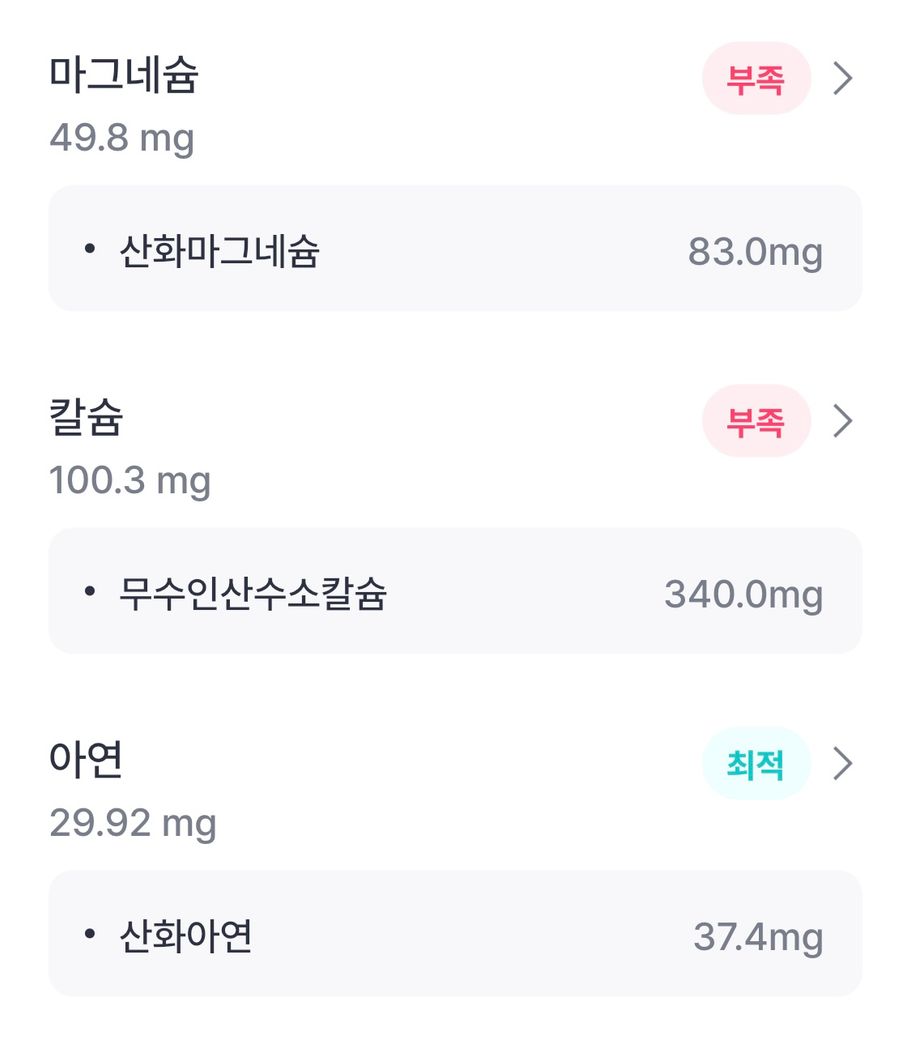Tap the 최적 badge for 아연

pyautogui.click(x=756, y=764)
